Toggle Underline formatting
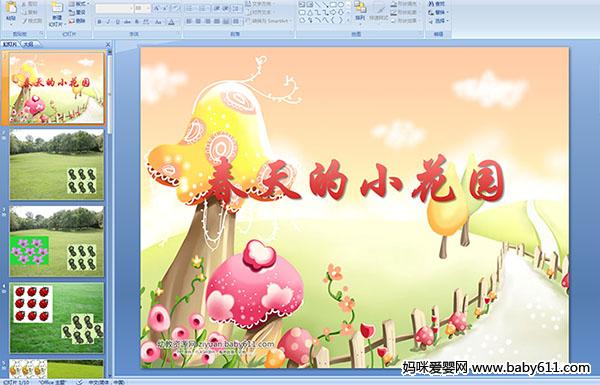This screenshot has height=385, width=600. coord(117,22)
